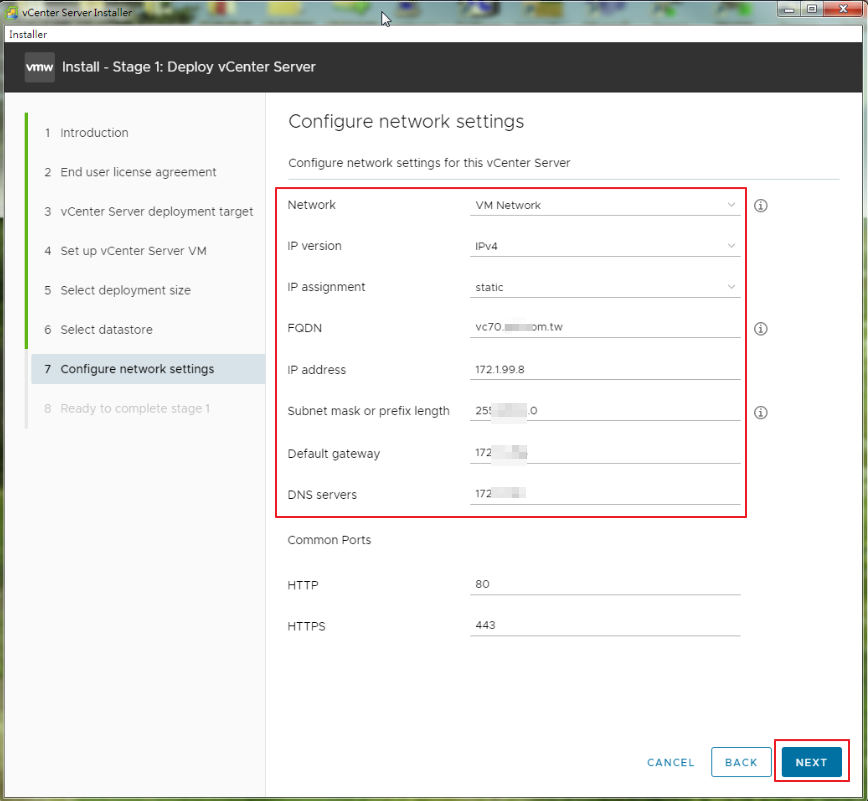Viewport: 868px width, 801px height.
Task: Go to step 2 End user license agreement
Action: coord(138,172)
